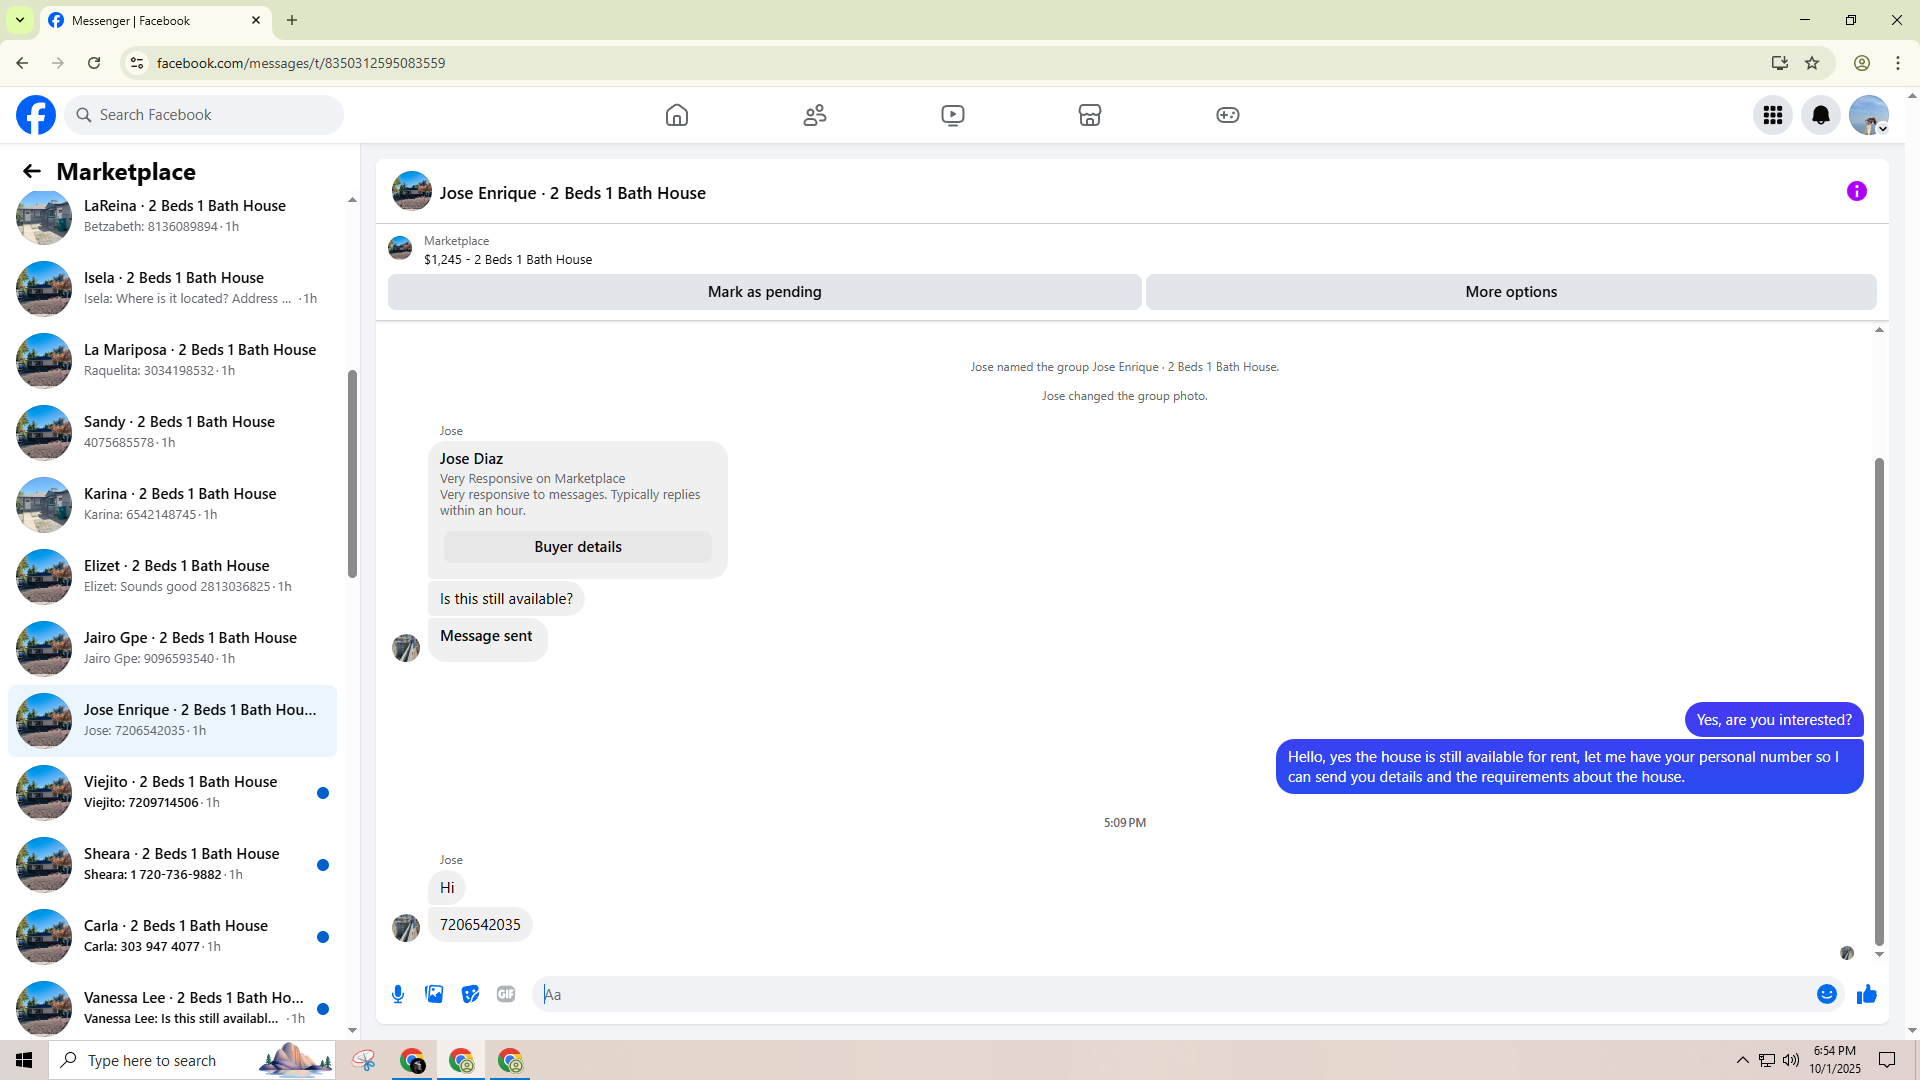Focus the Search Facebook box
Screen dimensions: 1920x1080
pyautogui.click(x=205, y=115)
